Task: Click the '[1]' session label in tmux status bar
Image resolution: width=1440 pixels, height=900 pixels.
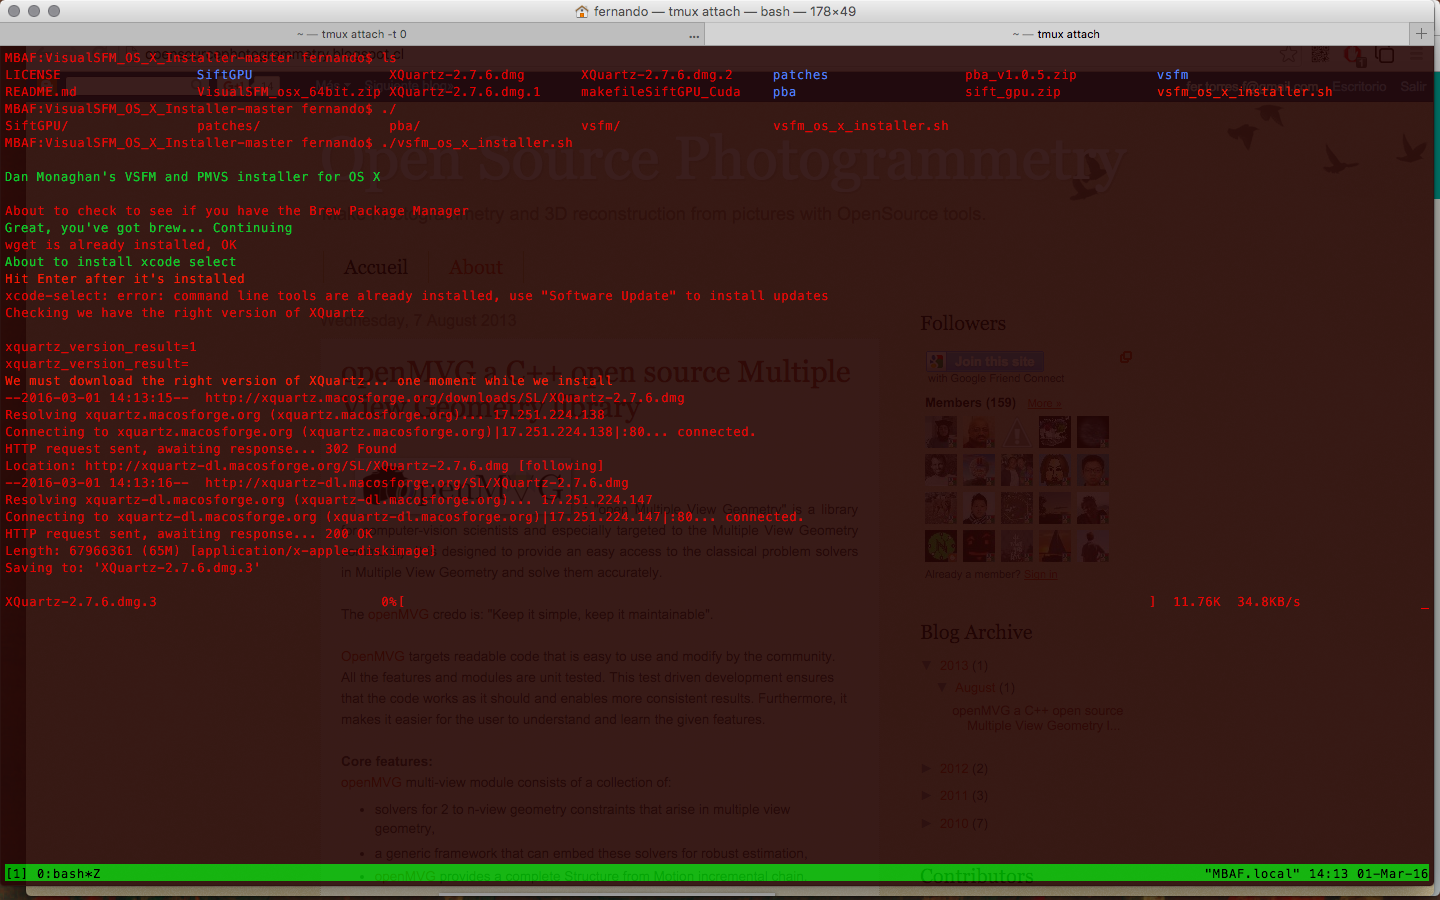Action: point(17,874)
